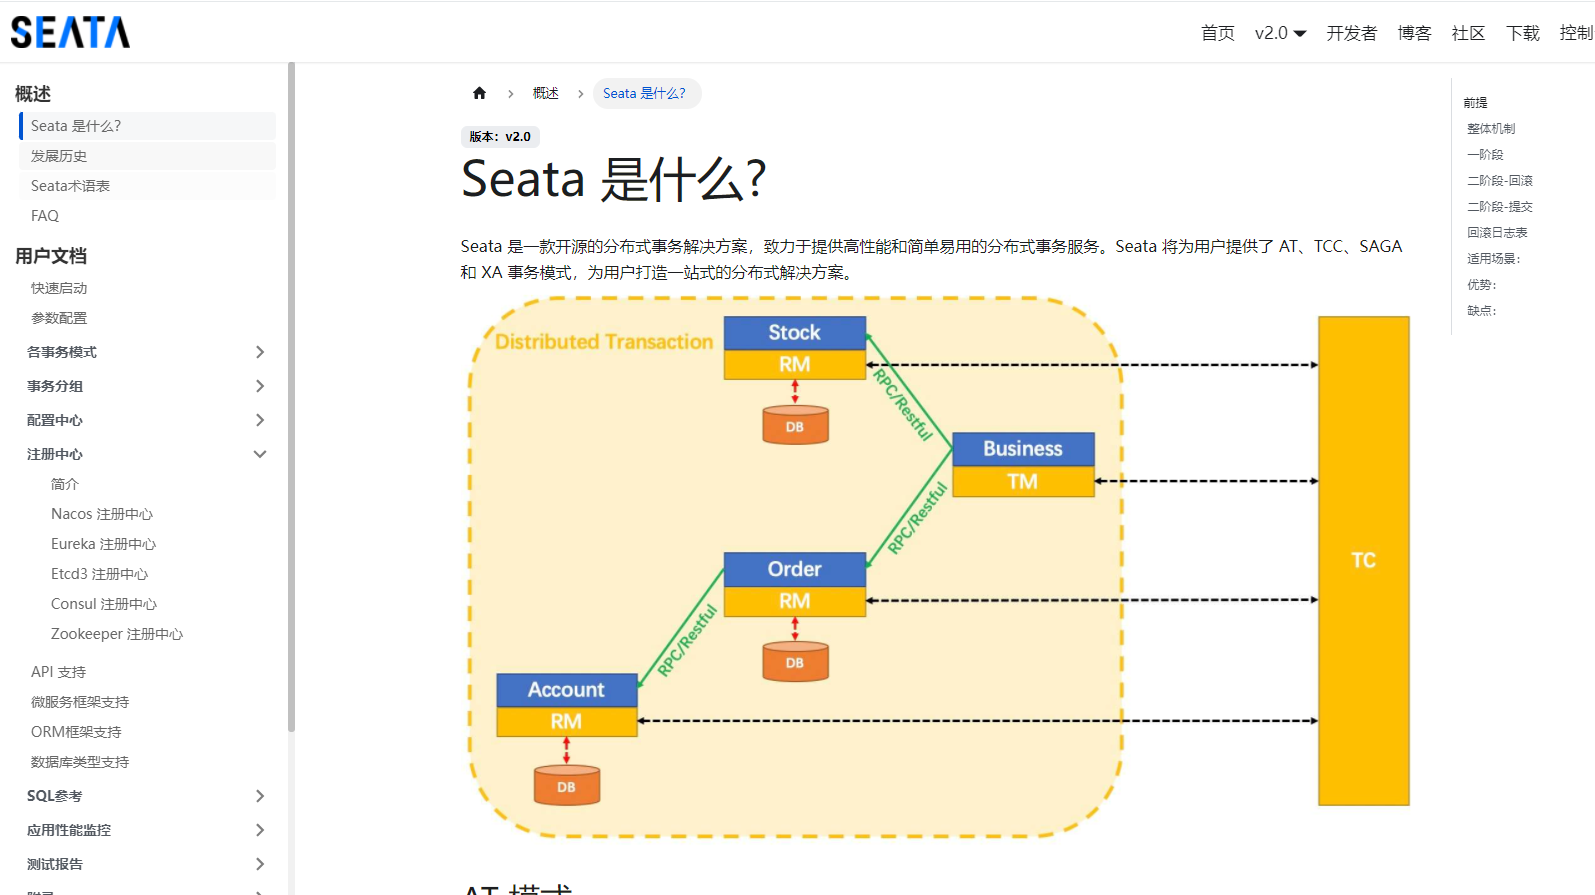Click 注册中心 category label
The image size is (1595, 895).
click(55, 454)
